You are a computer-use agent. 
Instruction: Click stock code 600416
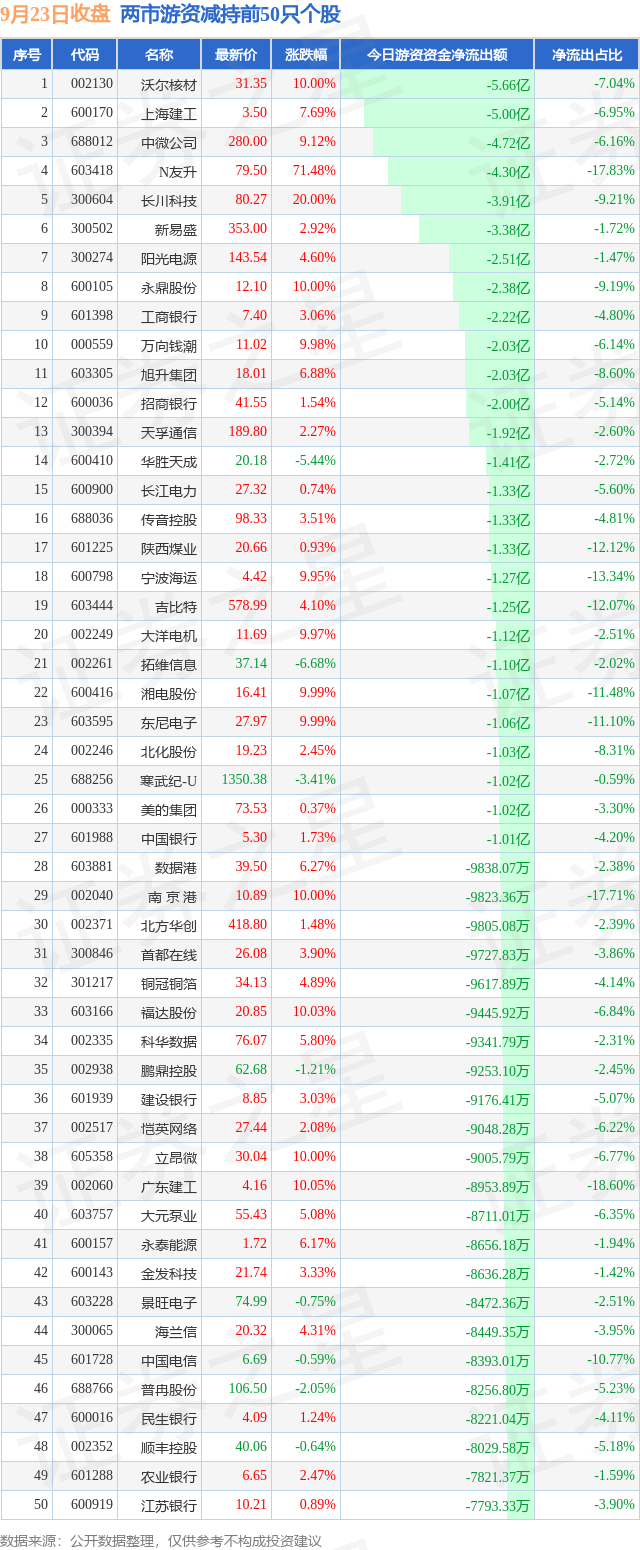pos(93,693)
